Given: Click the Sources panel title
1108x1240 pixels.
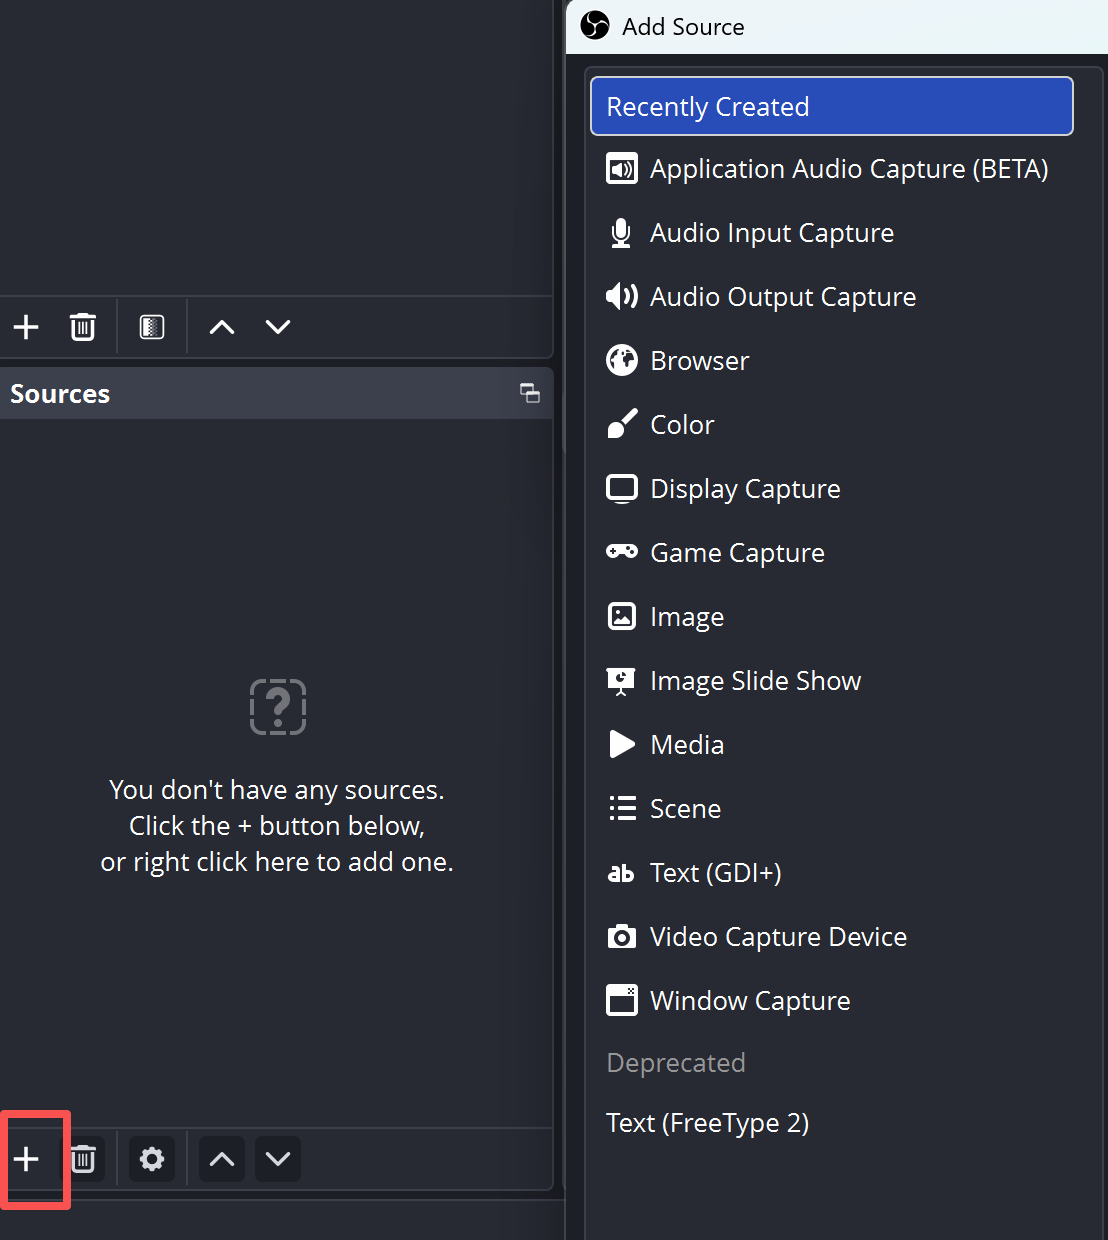Looking at the screenshot, I should pos(60,394).
